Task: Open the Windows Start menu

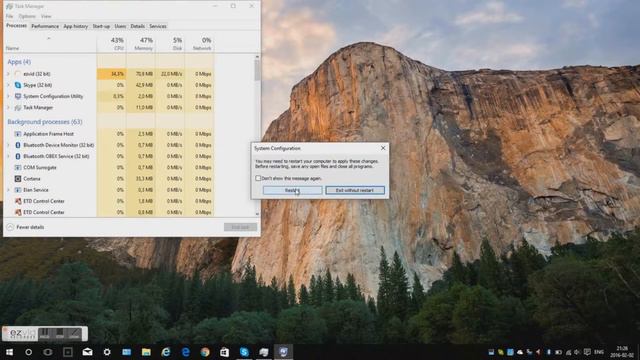Action: 9,352
